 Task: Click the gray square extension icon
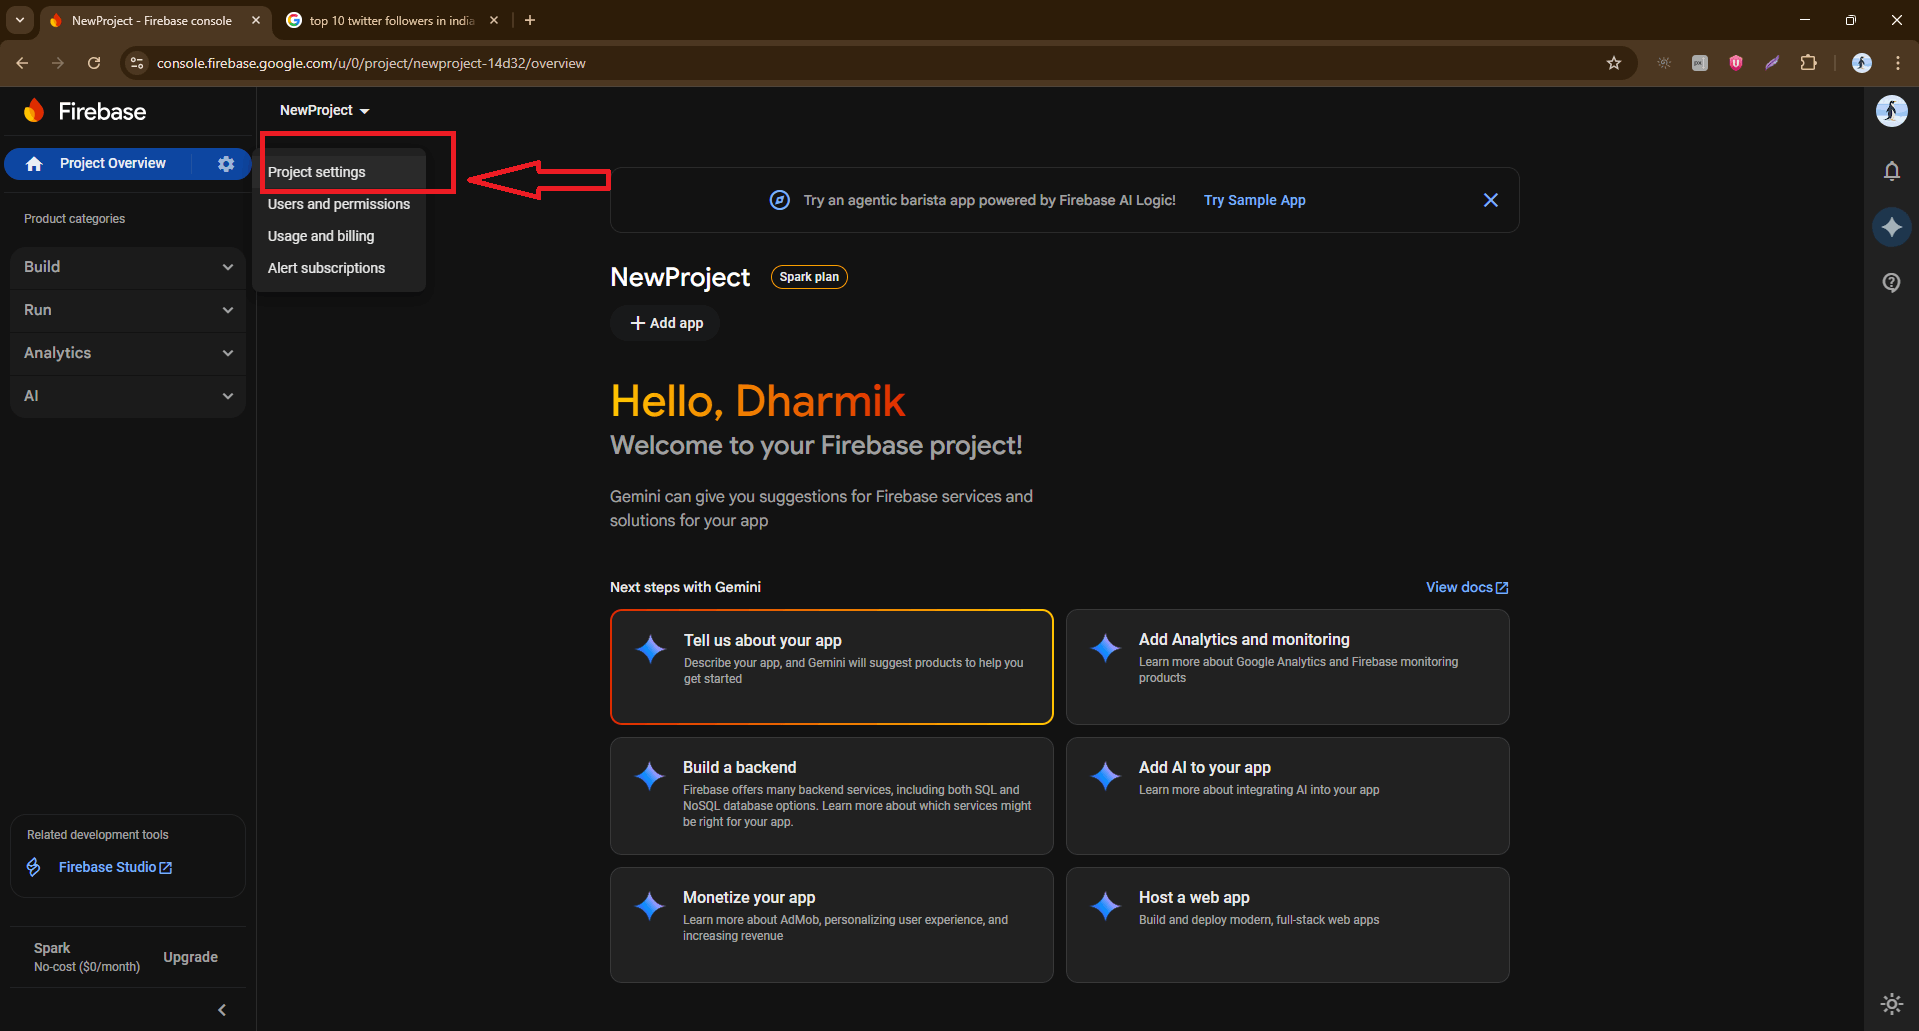tap(1700, 63)
